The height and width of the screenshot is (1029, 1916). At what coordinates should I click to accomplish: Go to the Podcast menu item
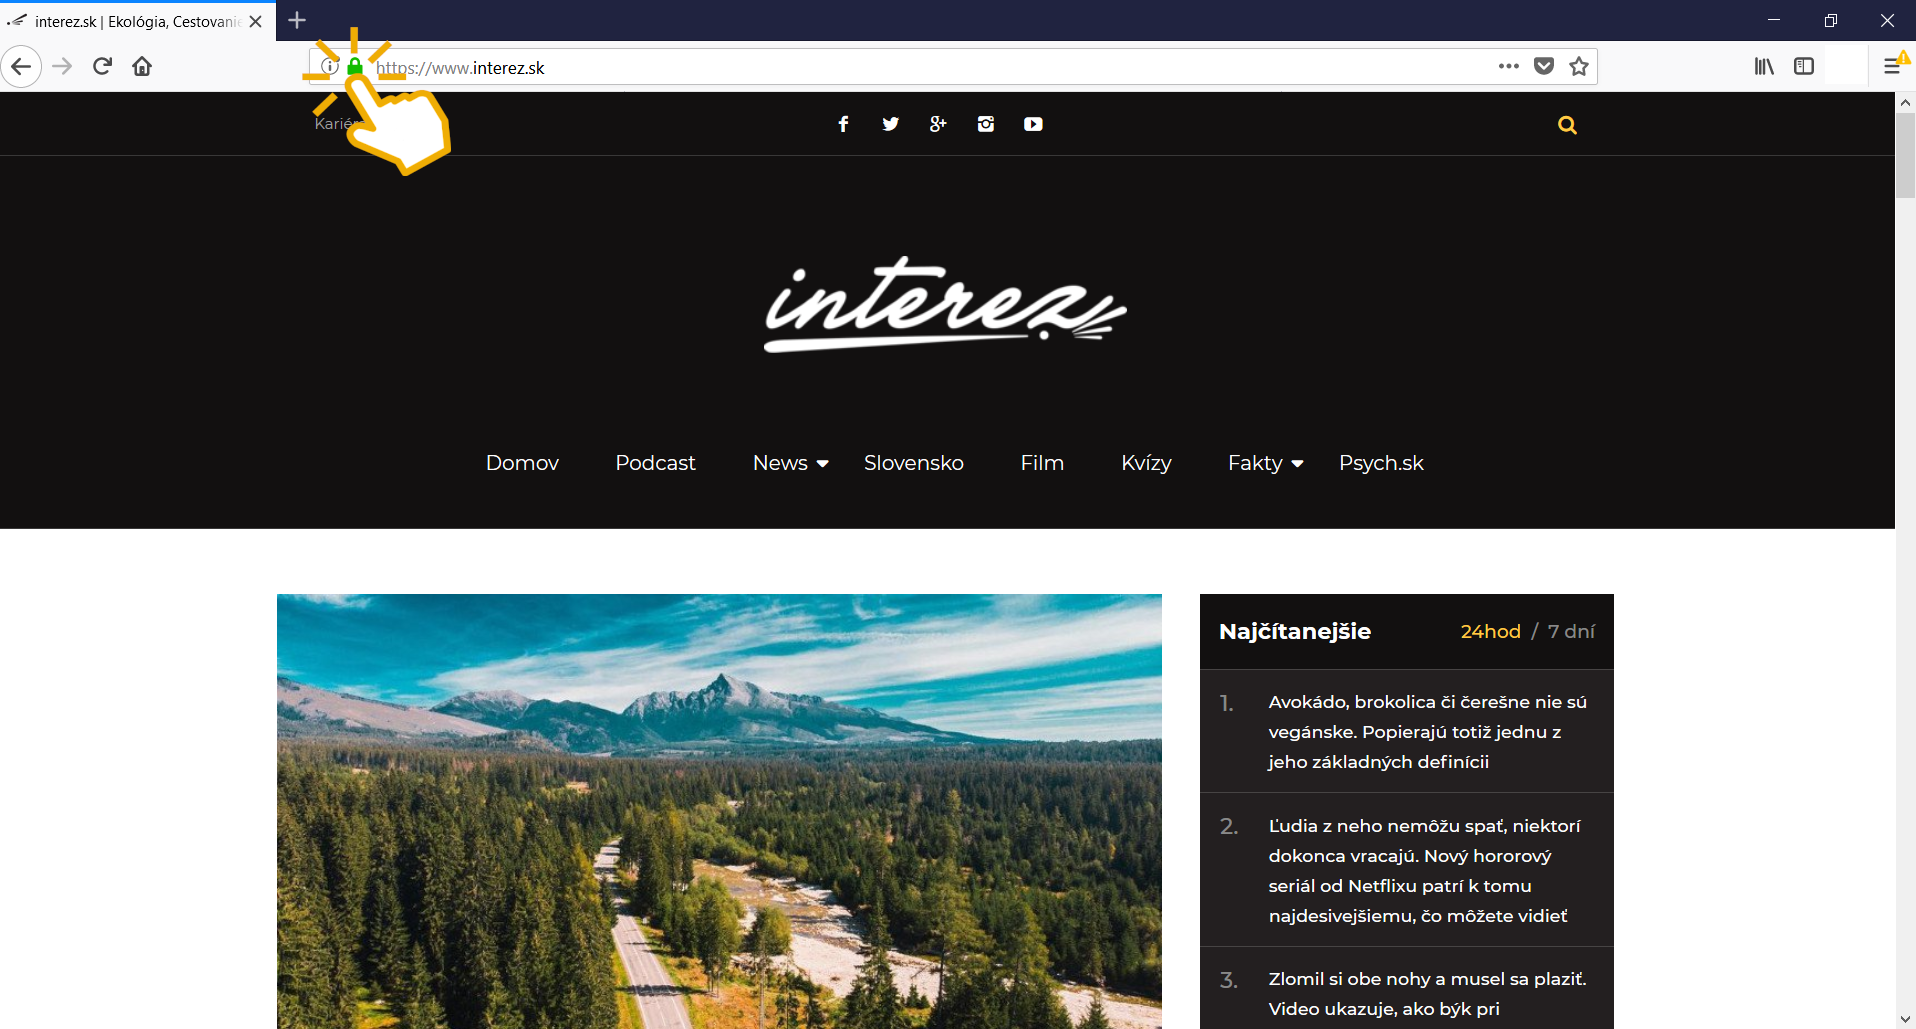(x=655, y=463)
